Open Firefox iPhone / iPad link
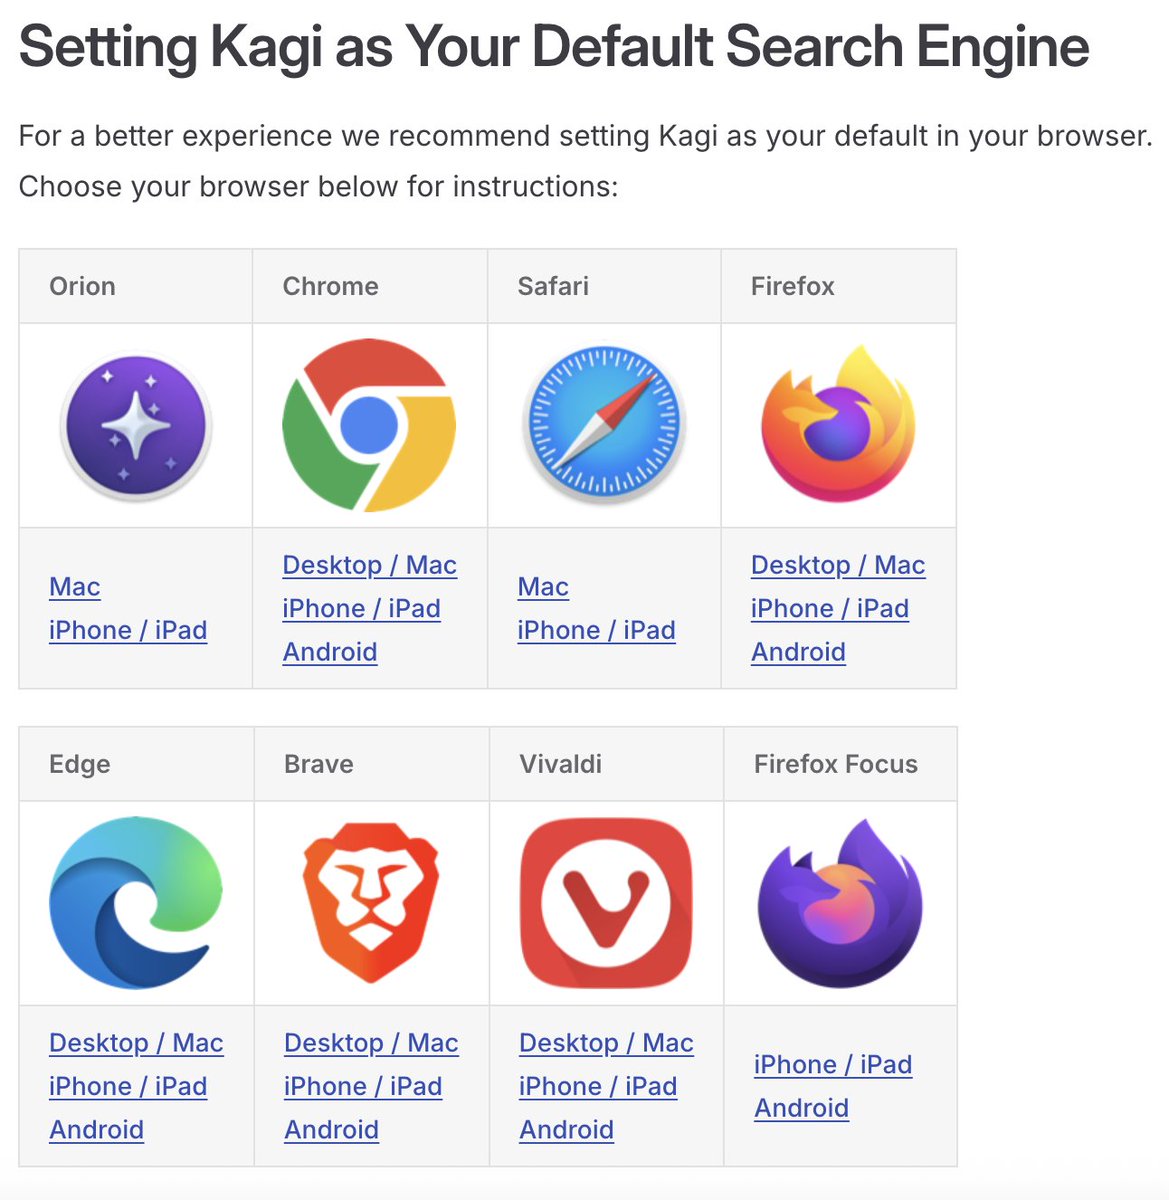The width and height of the screenshot is (1169, 1200). pyautogui.click(x=830, y=608)
